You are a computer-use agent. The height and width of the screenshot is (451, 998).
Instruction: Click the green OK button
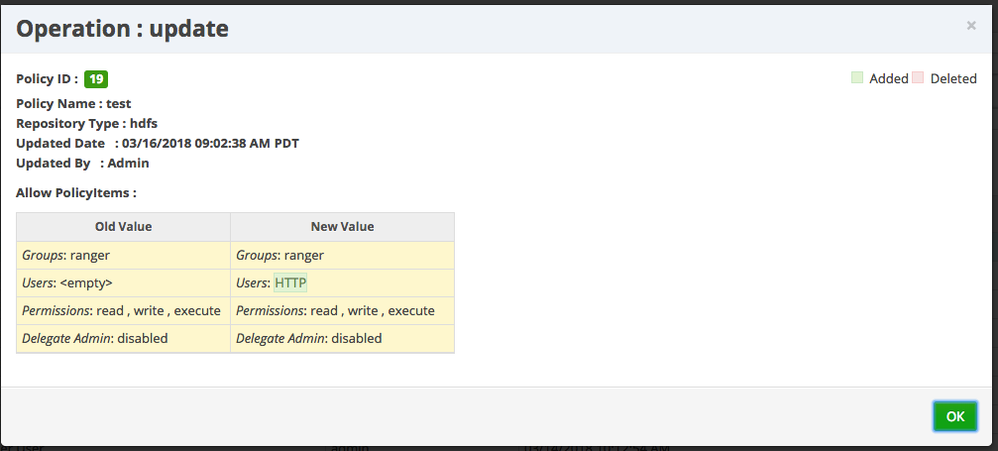[955, 416]
